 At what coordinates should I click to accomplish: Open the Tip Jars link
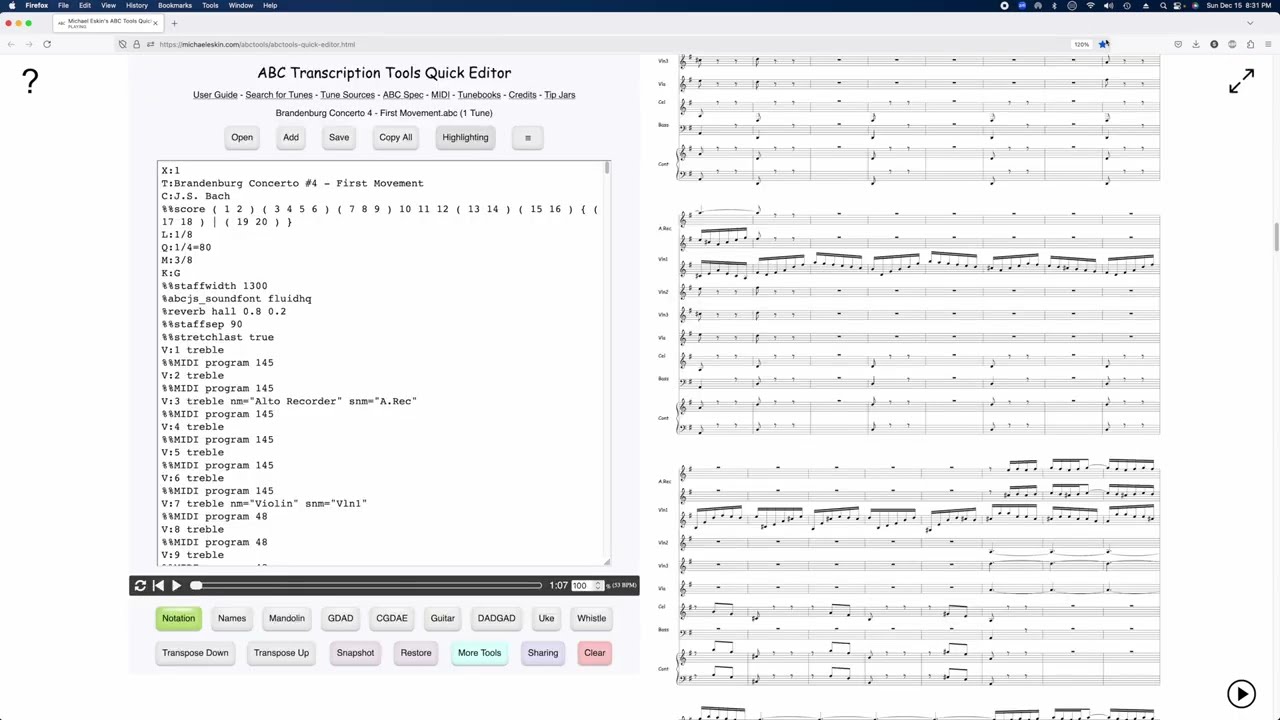560,95
